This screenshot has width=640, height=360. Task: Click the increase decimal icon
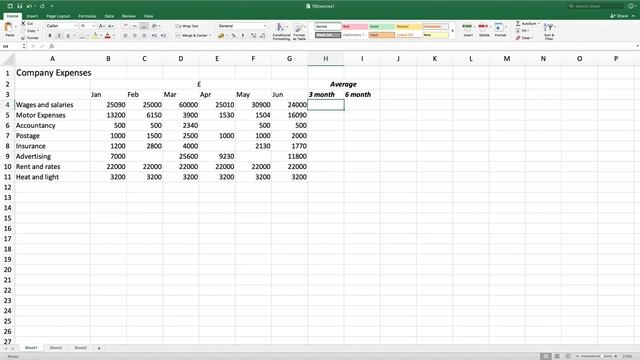click(x=253, y=36)
